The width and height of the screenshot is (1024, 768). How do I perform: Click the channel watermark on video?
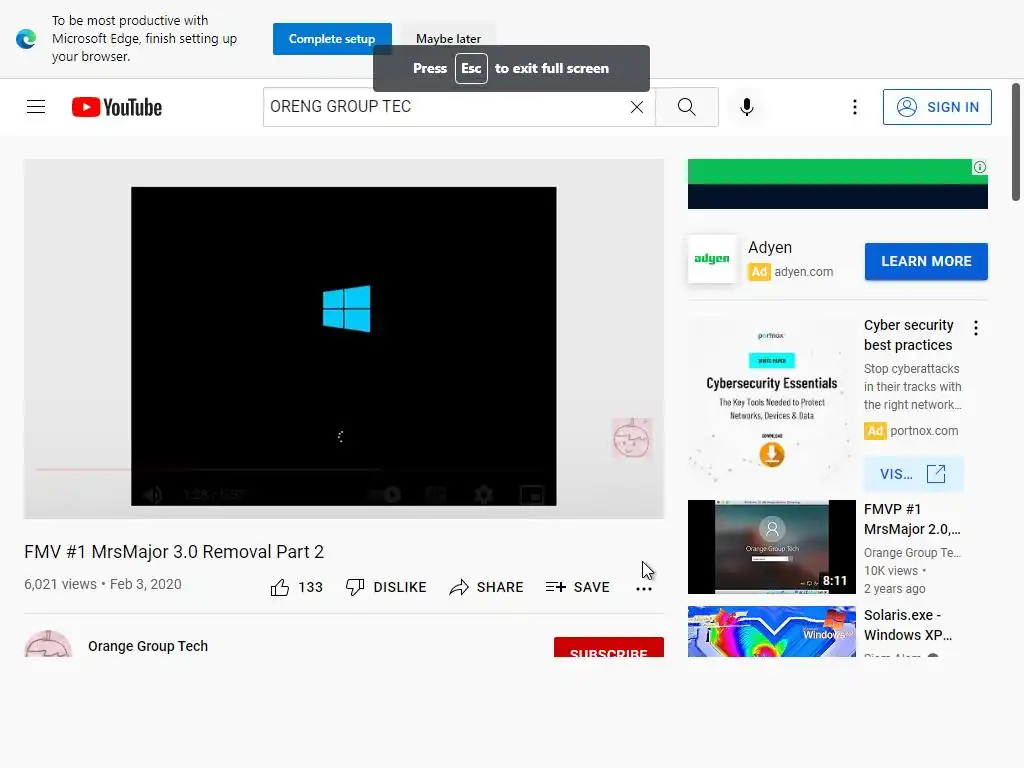(x=631, y=438)
